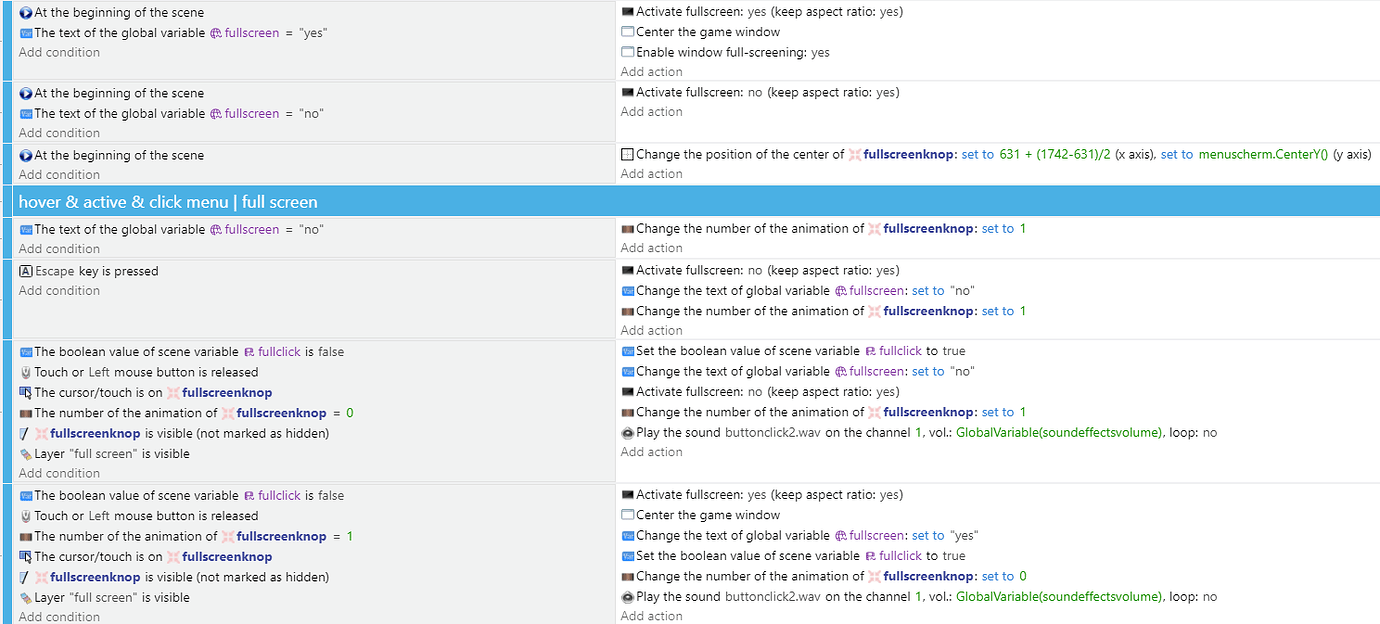1380x624 pixels.
Task: Click window icon beside bottom event's 'Center the game window'
Action: click(628, 515)
